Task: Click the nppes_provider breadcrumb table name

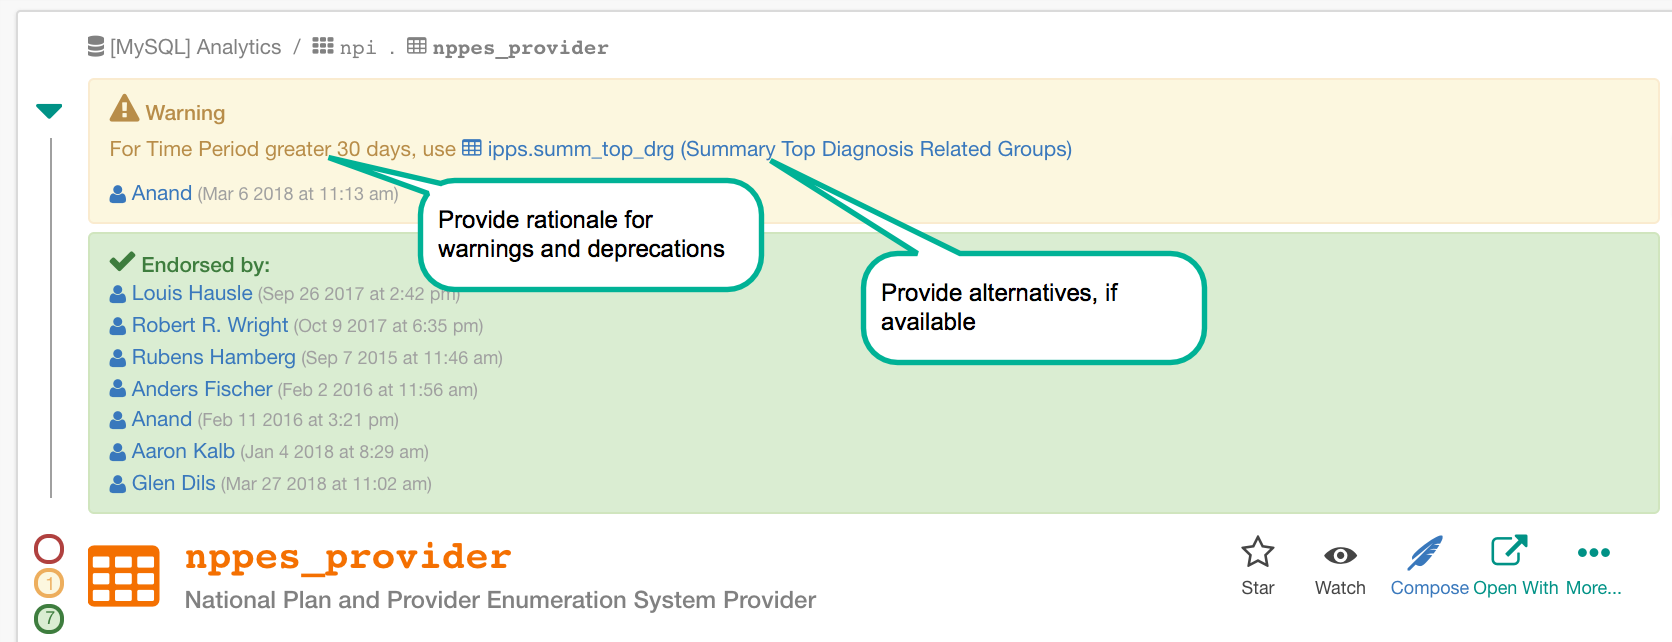Action: pyautogui.click(x=520, y=47)
